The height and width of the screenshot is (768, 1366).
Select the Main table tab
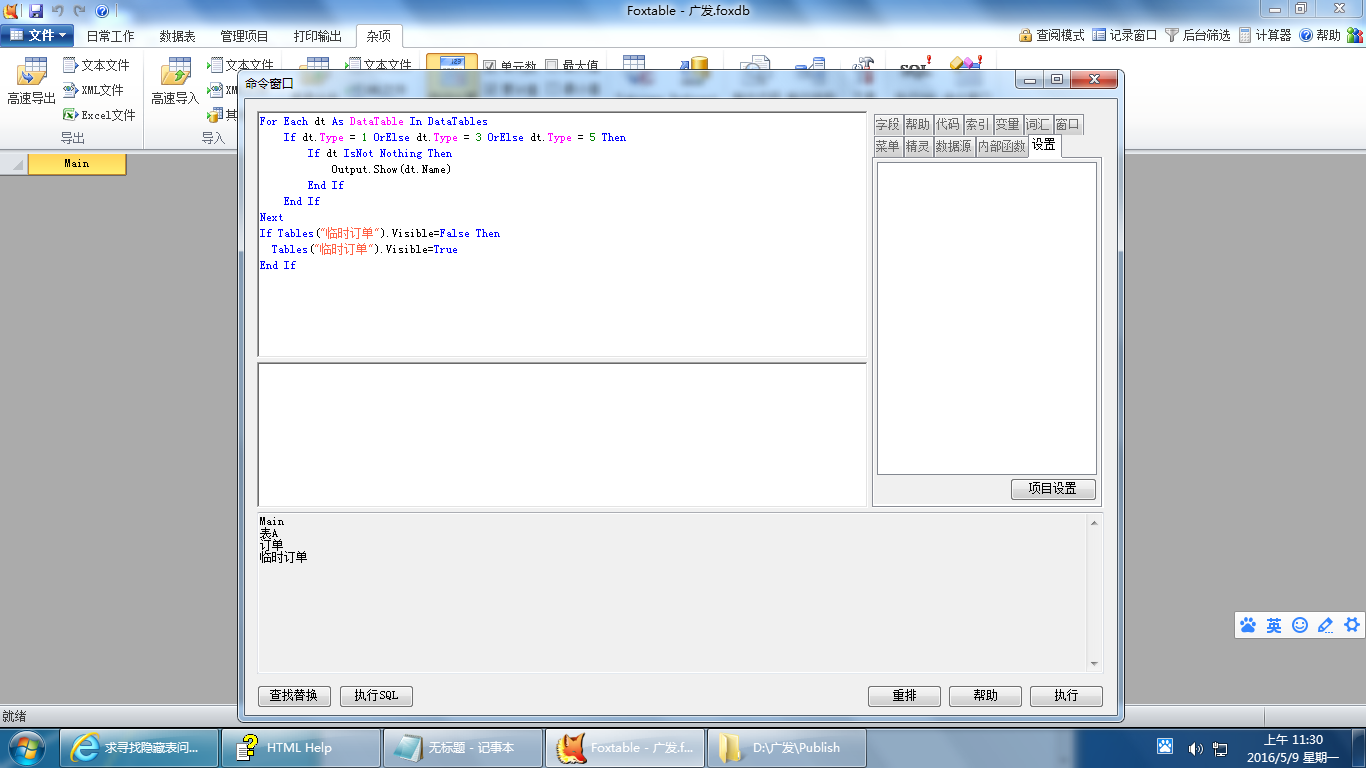[77, 164]
